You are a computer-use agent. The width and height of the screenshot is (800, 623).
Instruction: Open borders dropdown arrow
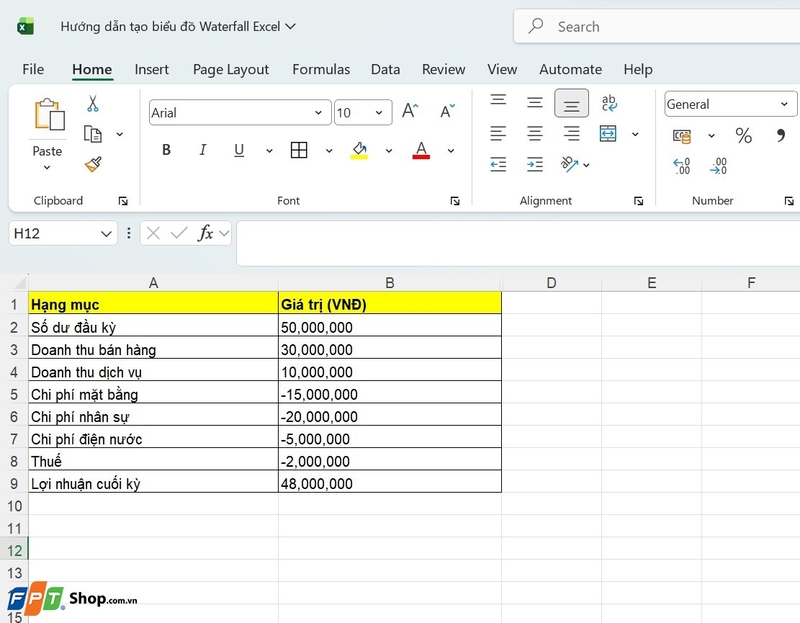(329, 151)
